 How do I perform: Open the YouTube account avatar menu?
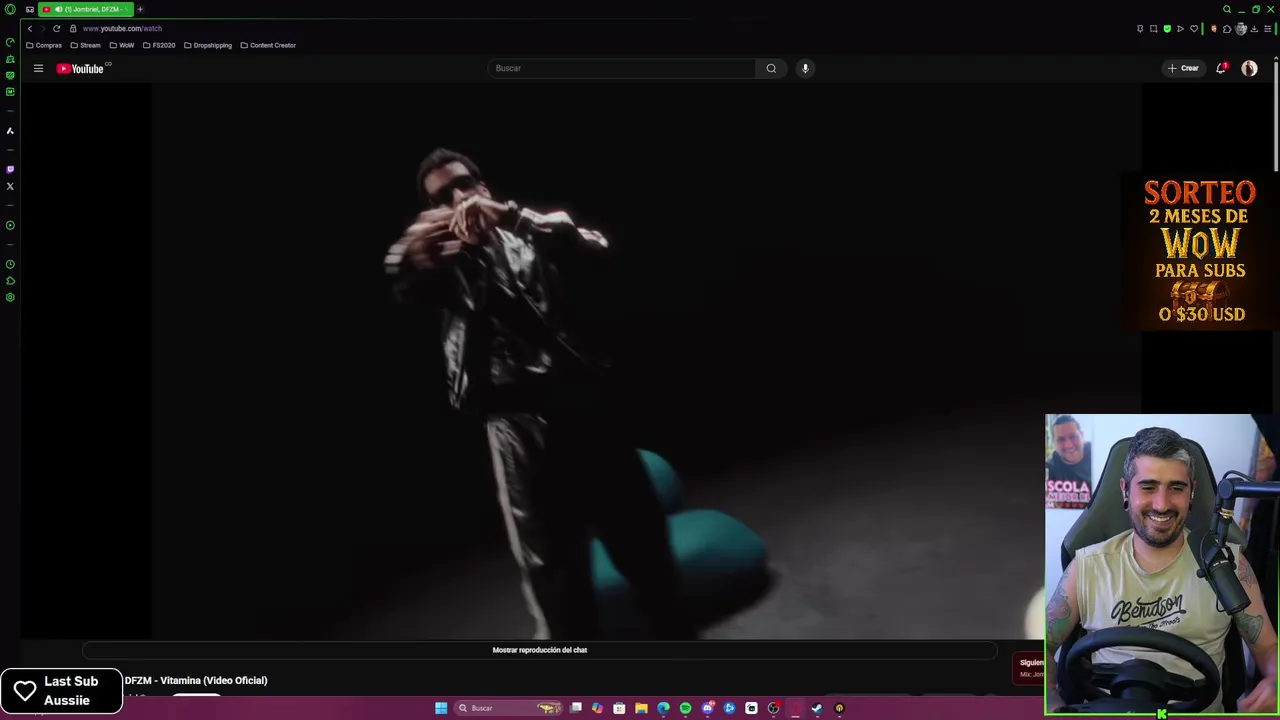(x=1249, y=68)
